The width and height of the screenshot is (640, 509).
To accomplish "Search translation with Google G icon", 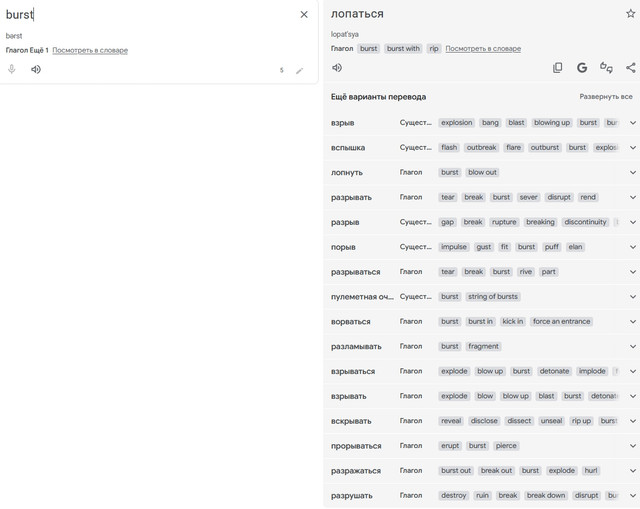I will click(582, 68).
